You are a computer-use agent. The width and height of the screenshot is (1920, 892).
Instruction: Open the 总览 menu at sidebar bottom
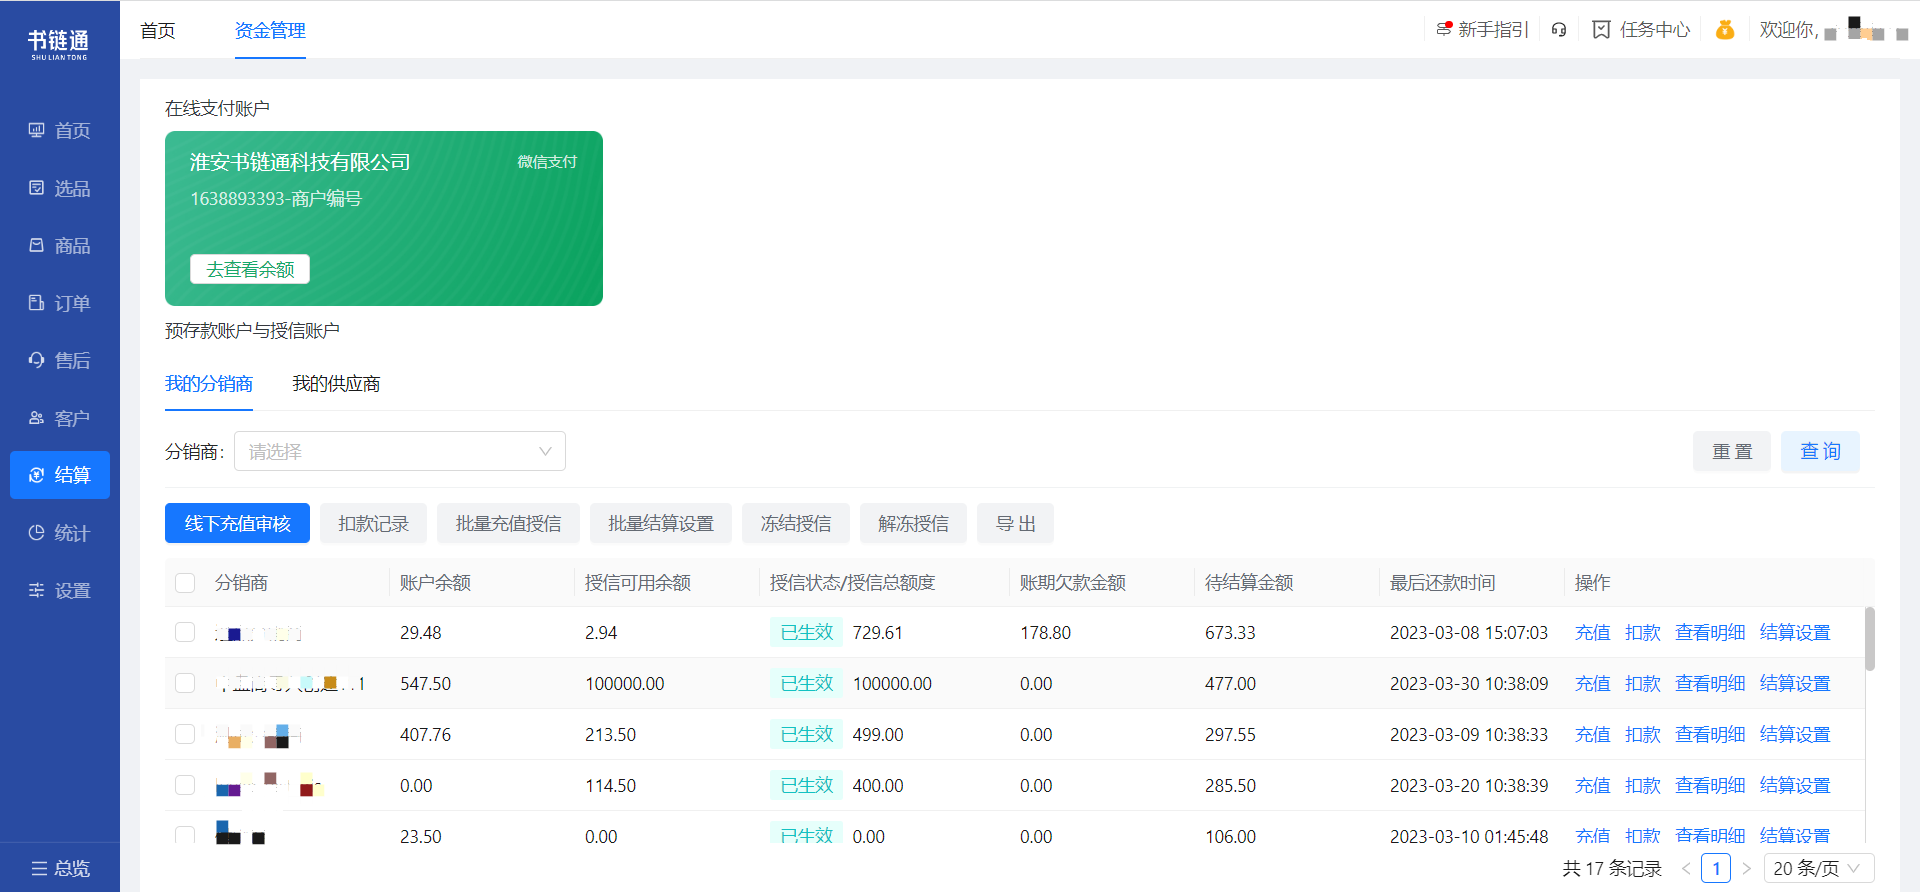pos(60,868)
